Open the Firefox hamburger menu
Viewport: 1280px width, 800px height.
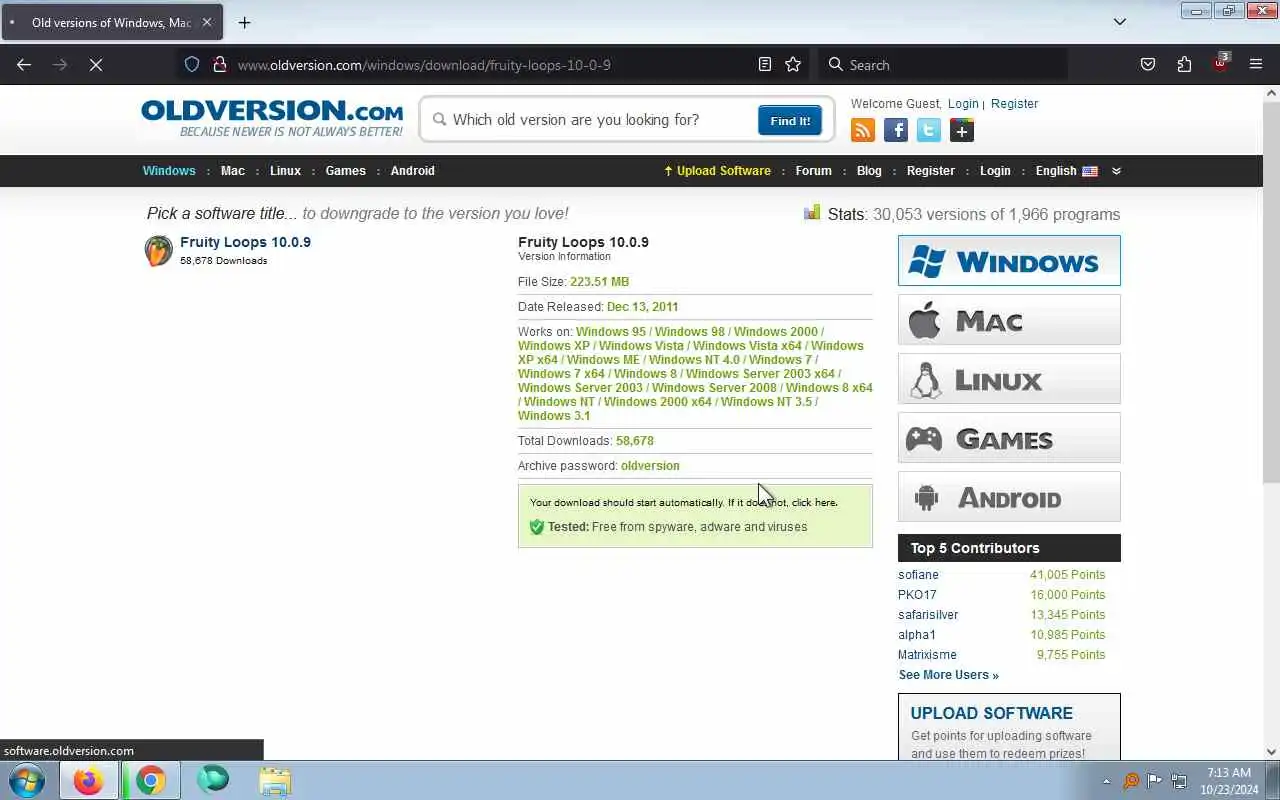(1256, 64)
